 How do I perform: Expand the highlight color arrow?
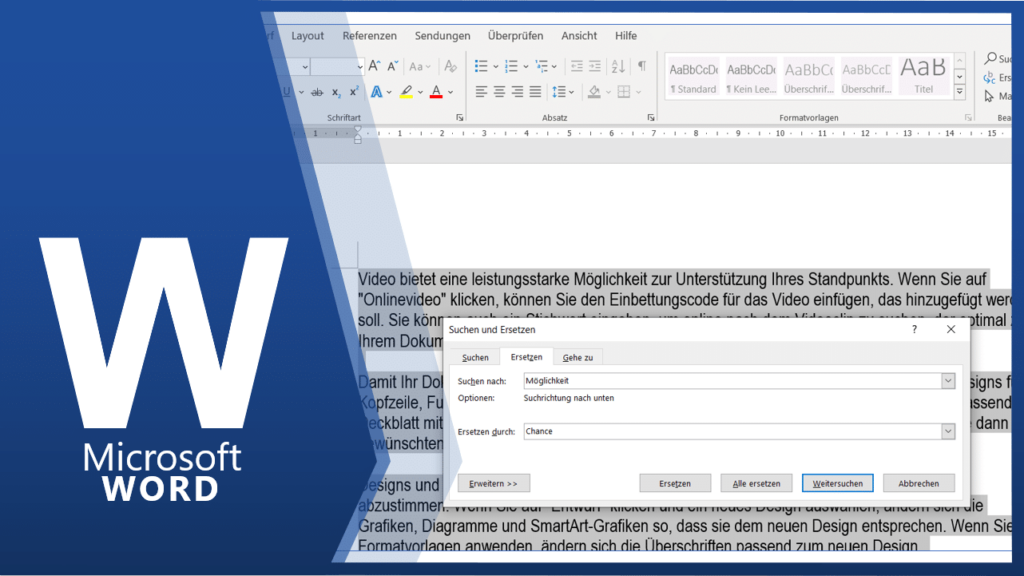click(420, 93)
